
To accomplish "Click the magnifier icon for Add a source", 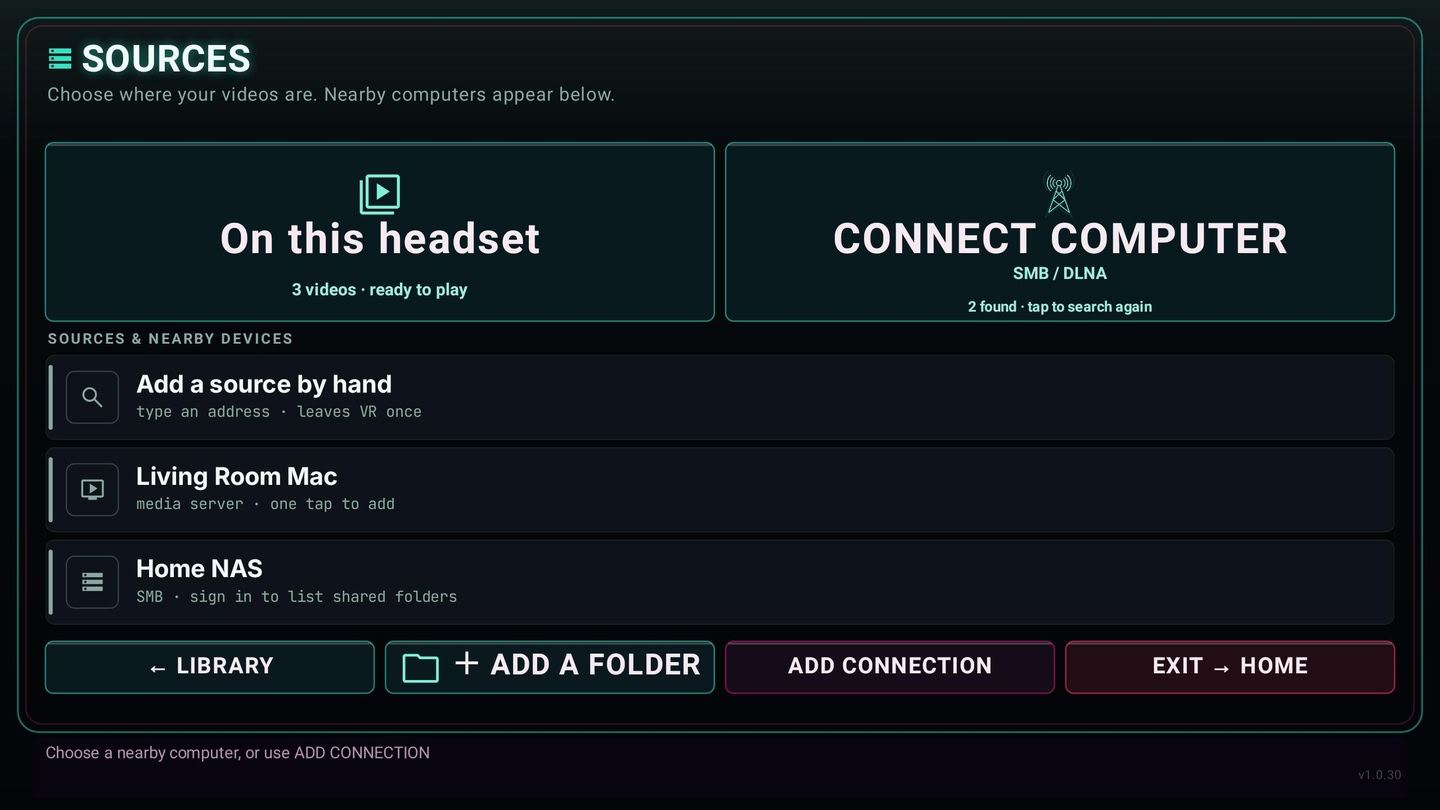I will pyautogui.click(x=92, y=397).
